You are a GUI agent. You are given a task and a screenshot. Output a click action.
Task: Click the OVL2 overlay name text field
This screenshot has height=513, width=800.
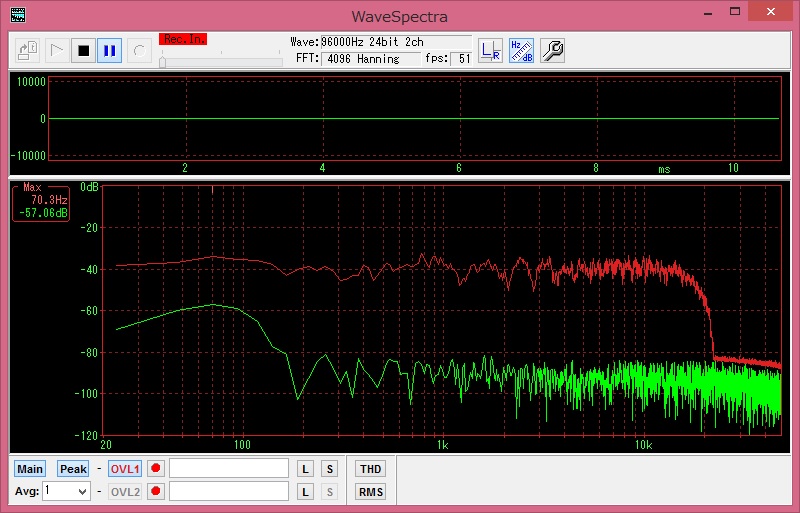[229, 491]
